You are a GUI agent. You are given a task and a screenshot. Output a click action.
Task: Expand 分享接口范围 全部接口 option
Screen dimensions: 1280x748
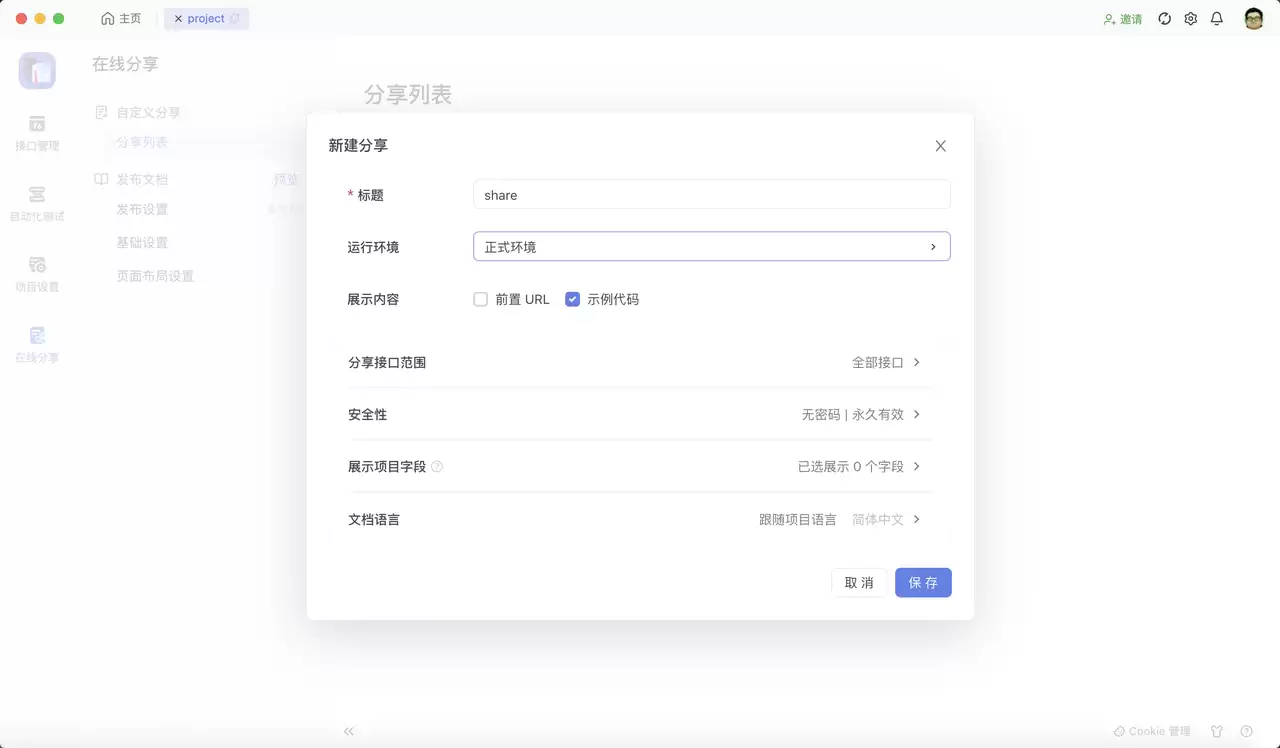(640, 362)
